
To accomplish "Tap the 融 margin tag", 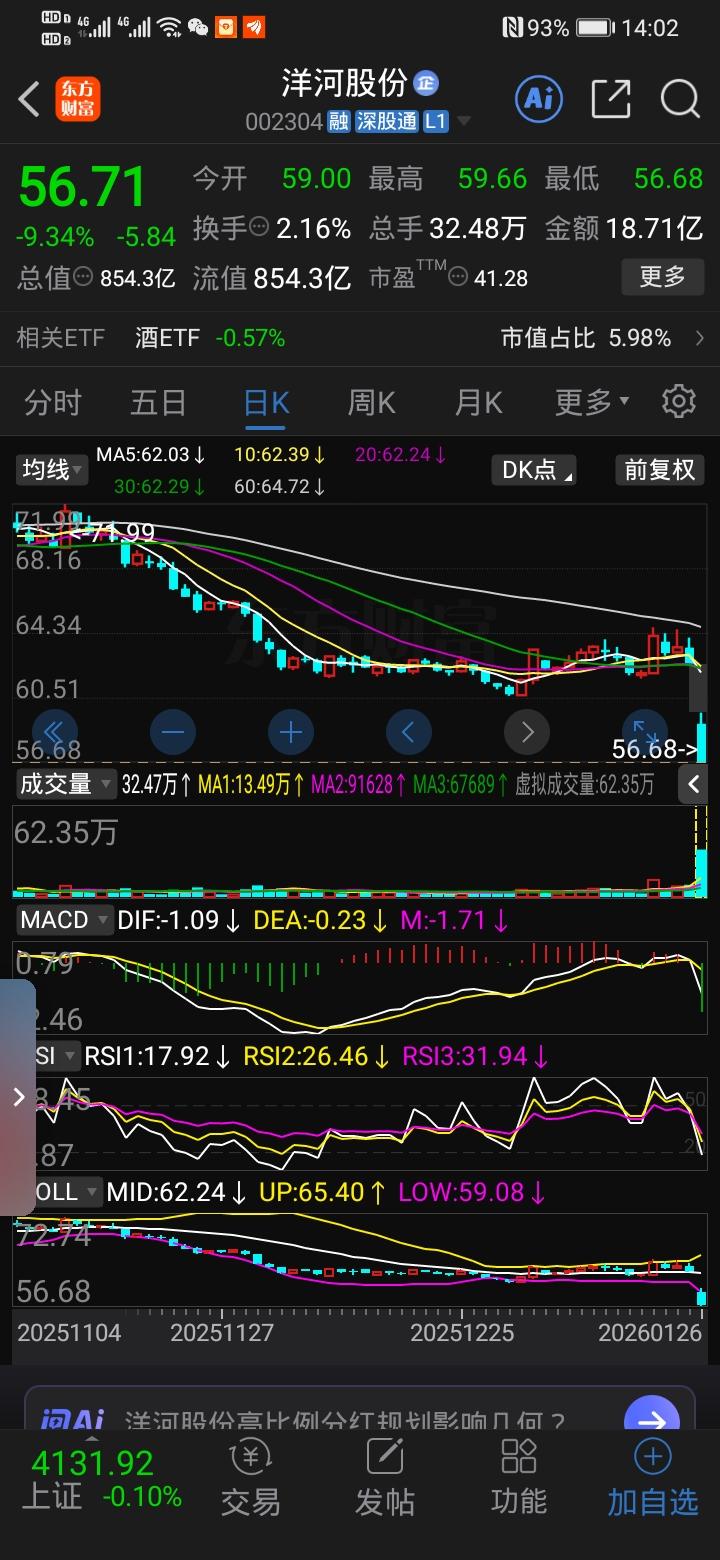I will point(338,122).
